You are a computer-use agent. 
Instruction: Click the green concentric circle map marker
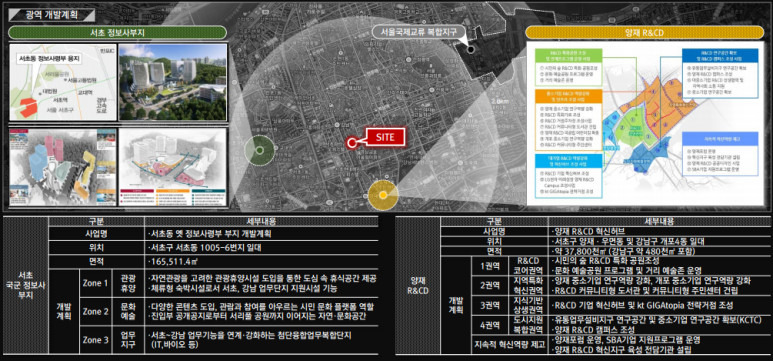(259, 149)
